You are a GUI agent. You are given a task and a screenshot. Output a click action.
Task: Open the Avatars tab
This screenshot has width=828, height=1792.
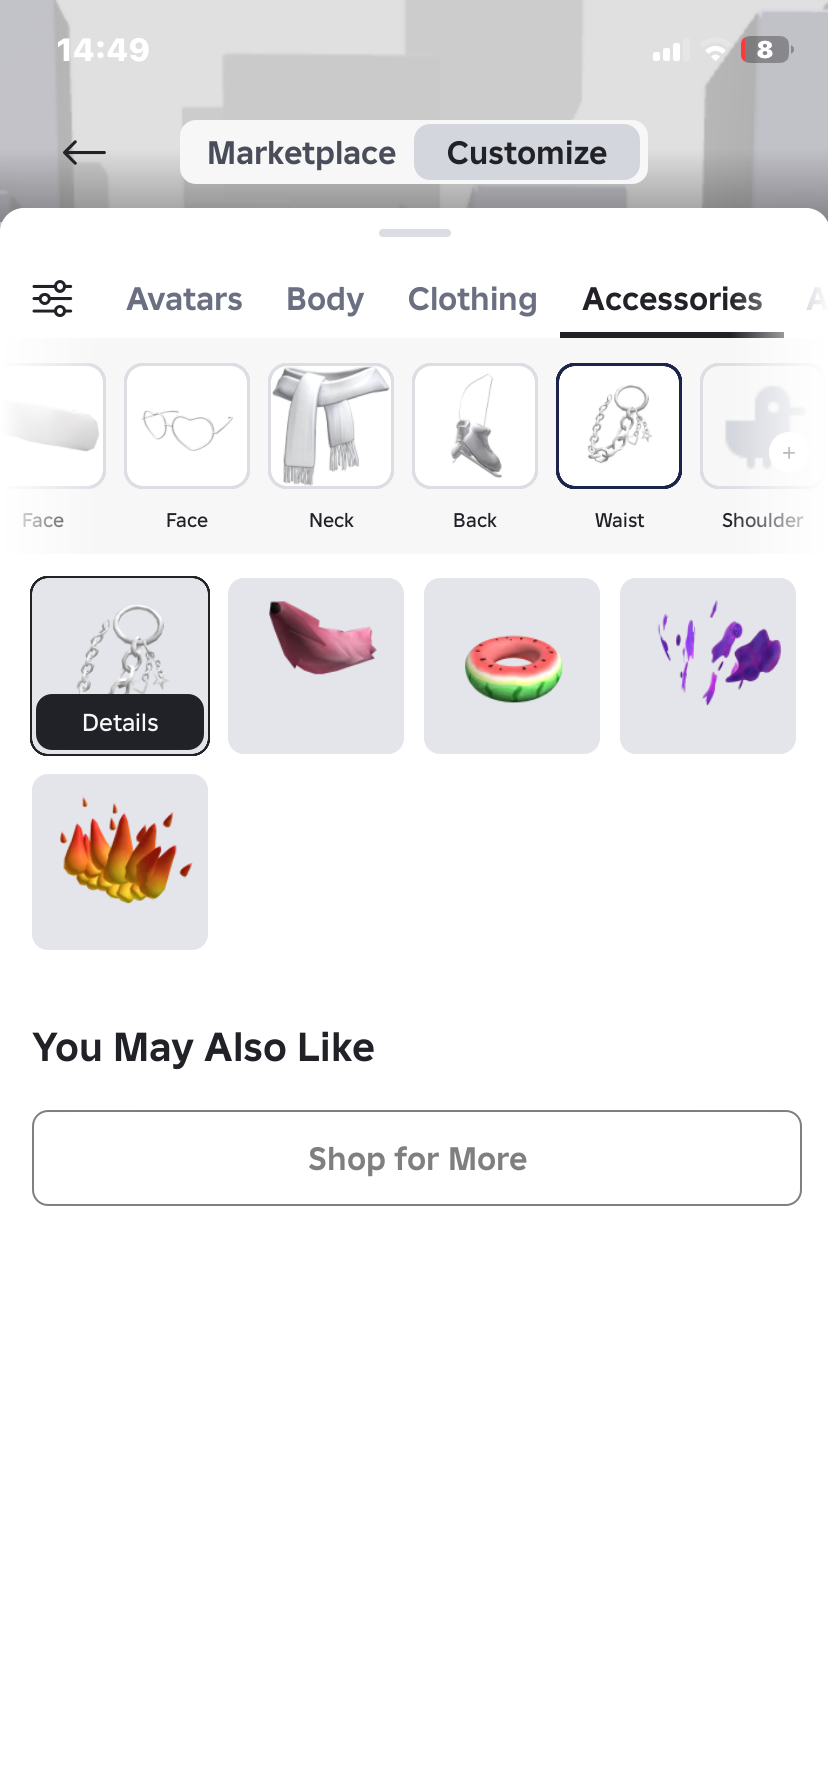pos(184,299)
